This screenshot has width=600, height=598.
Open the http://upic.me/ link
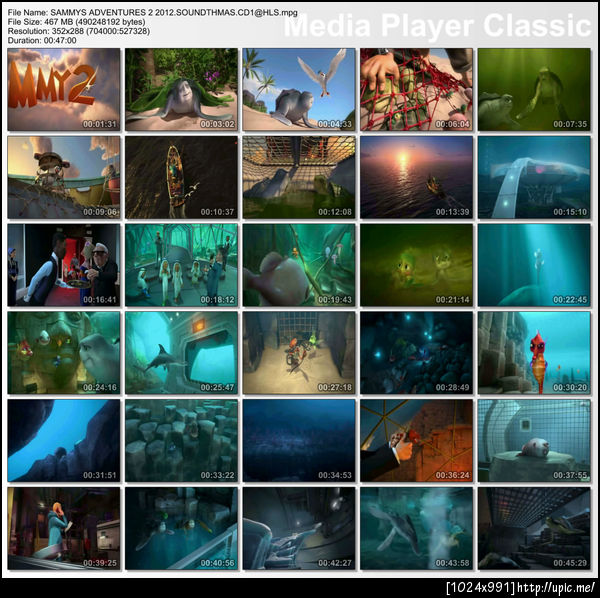(556, 587)
